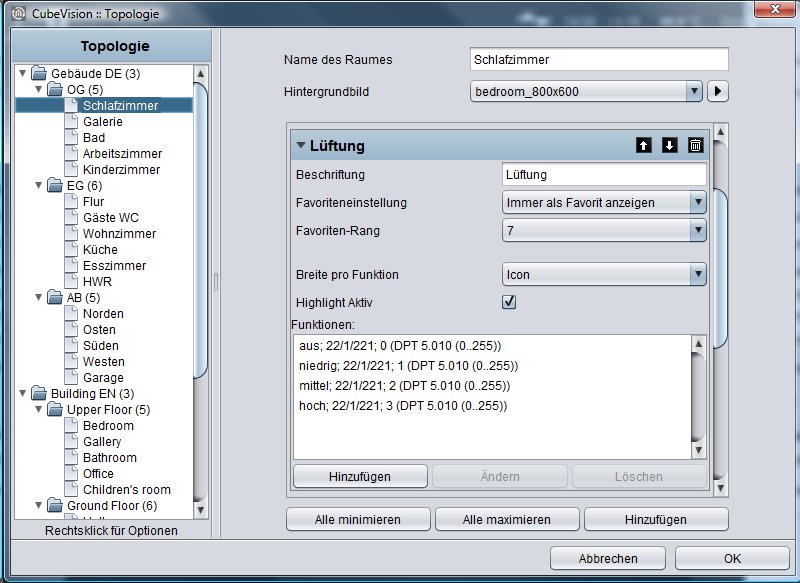Click the OG (5) folder icon
The image size is (800, 583).
click(x=55, y=89)
